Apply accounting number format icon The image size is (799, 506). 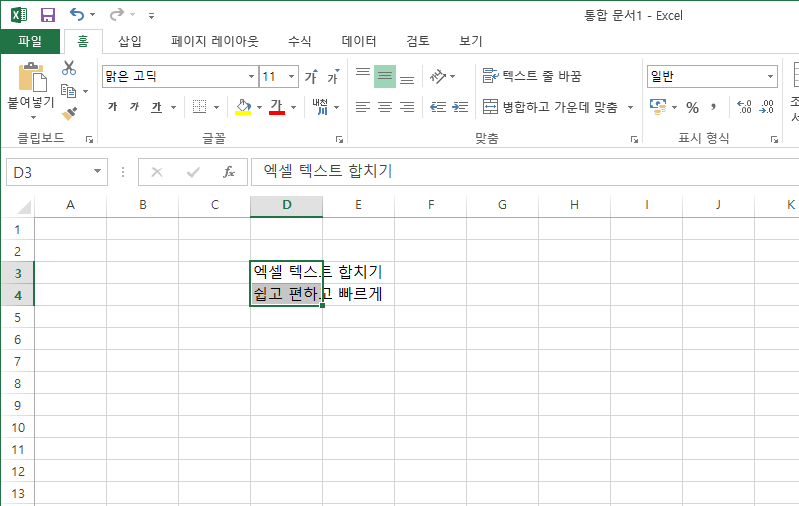[x=658, y=106]
